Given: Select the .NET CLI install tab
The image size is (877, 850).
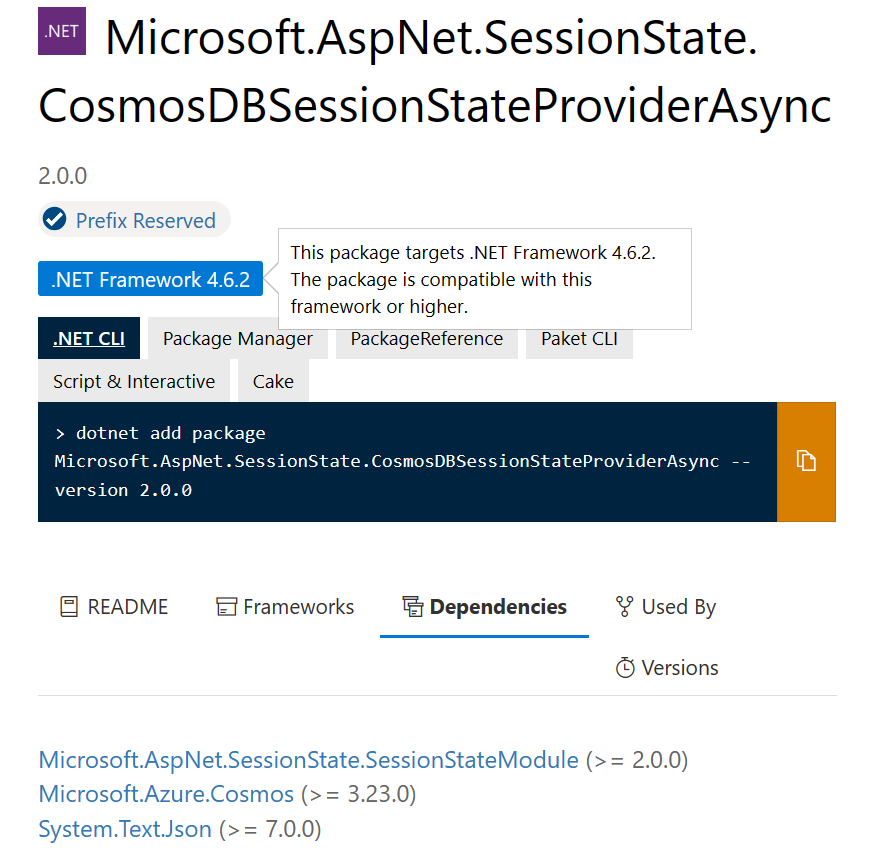Looking at the screenshot, I should click(x=89, y=339).
